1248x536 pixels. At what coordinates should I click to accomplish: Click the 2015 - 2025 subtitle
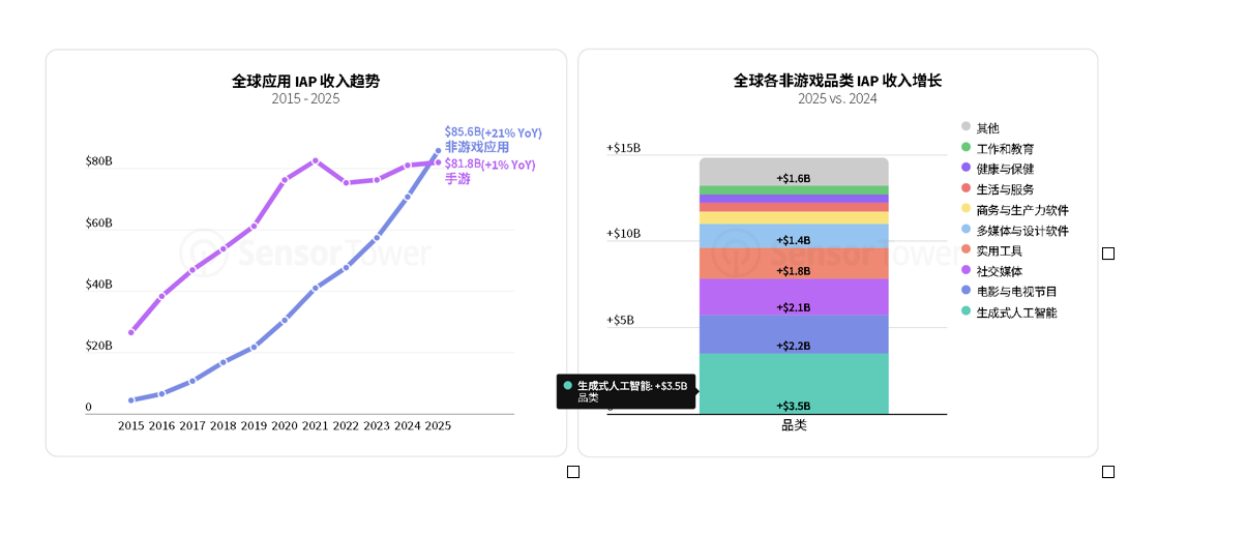pyautogui.click(x=305, y=98)
